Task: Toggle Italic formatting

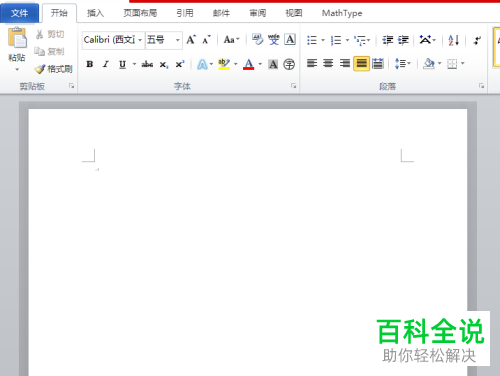Action: pyautogui.click(x=106, y=64)
